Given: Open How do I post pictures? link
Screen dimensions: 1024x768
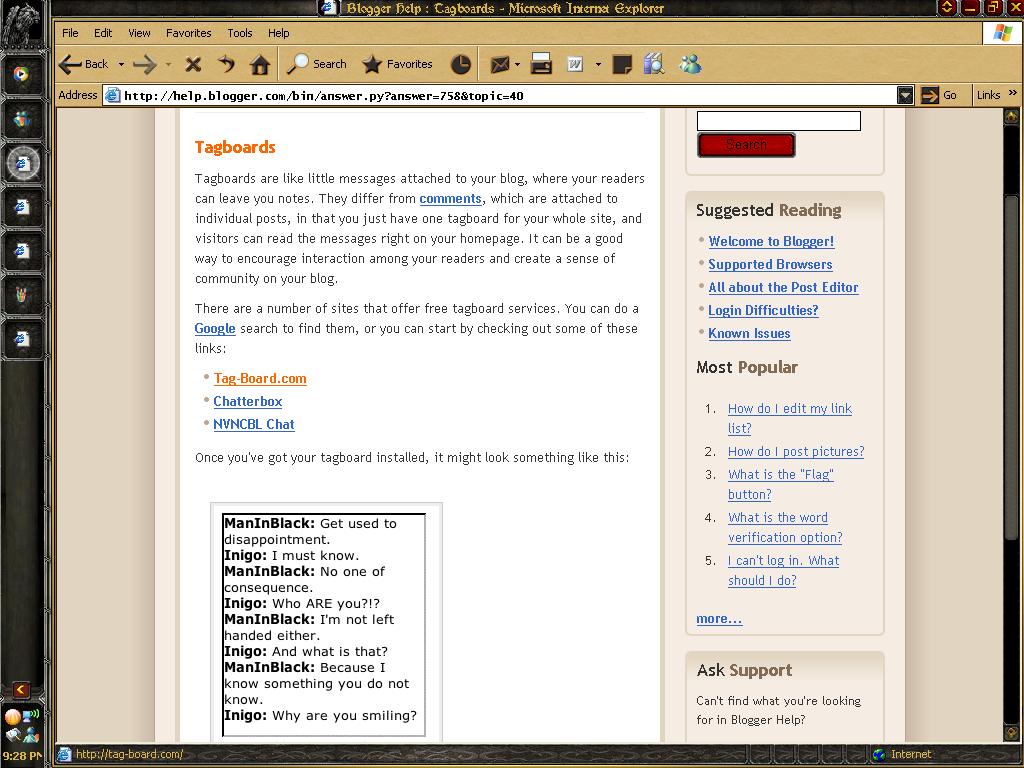Looking at the screenshot, I should pos(796,451).
